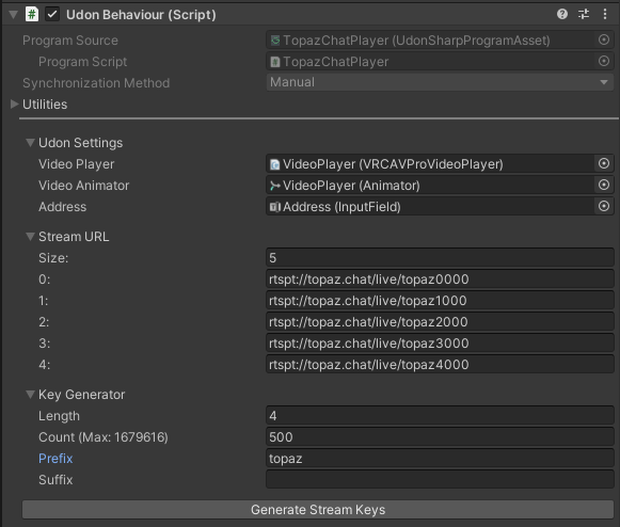Click the Udon Behaviour script hash icon
This screenshot has height=527, width=620.
pos(32,15)
